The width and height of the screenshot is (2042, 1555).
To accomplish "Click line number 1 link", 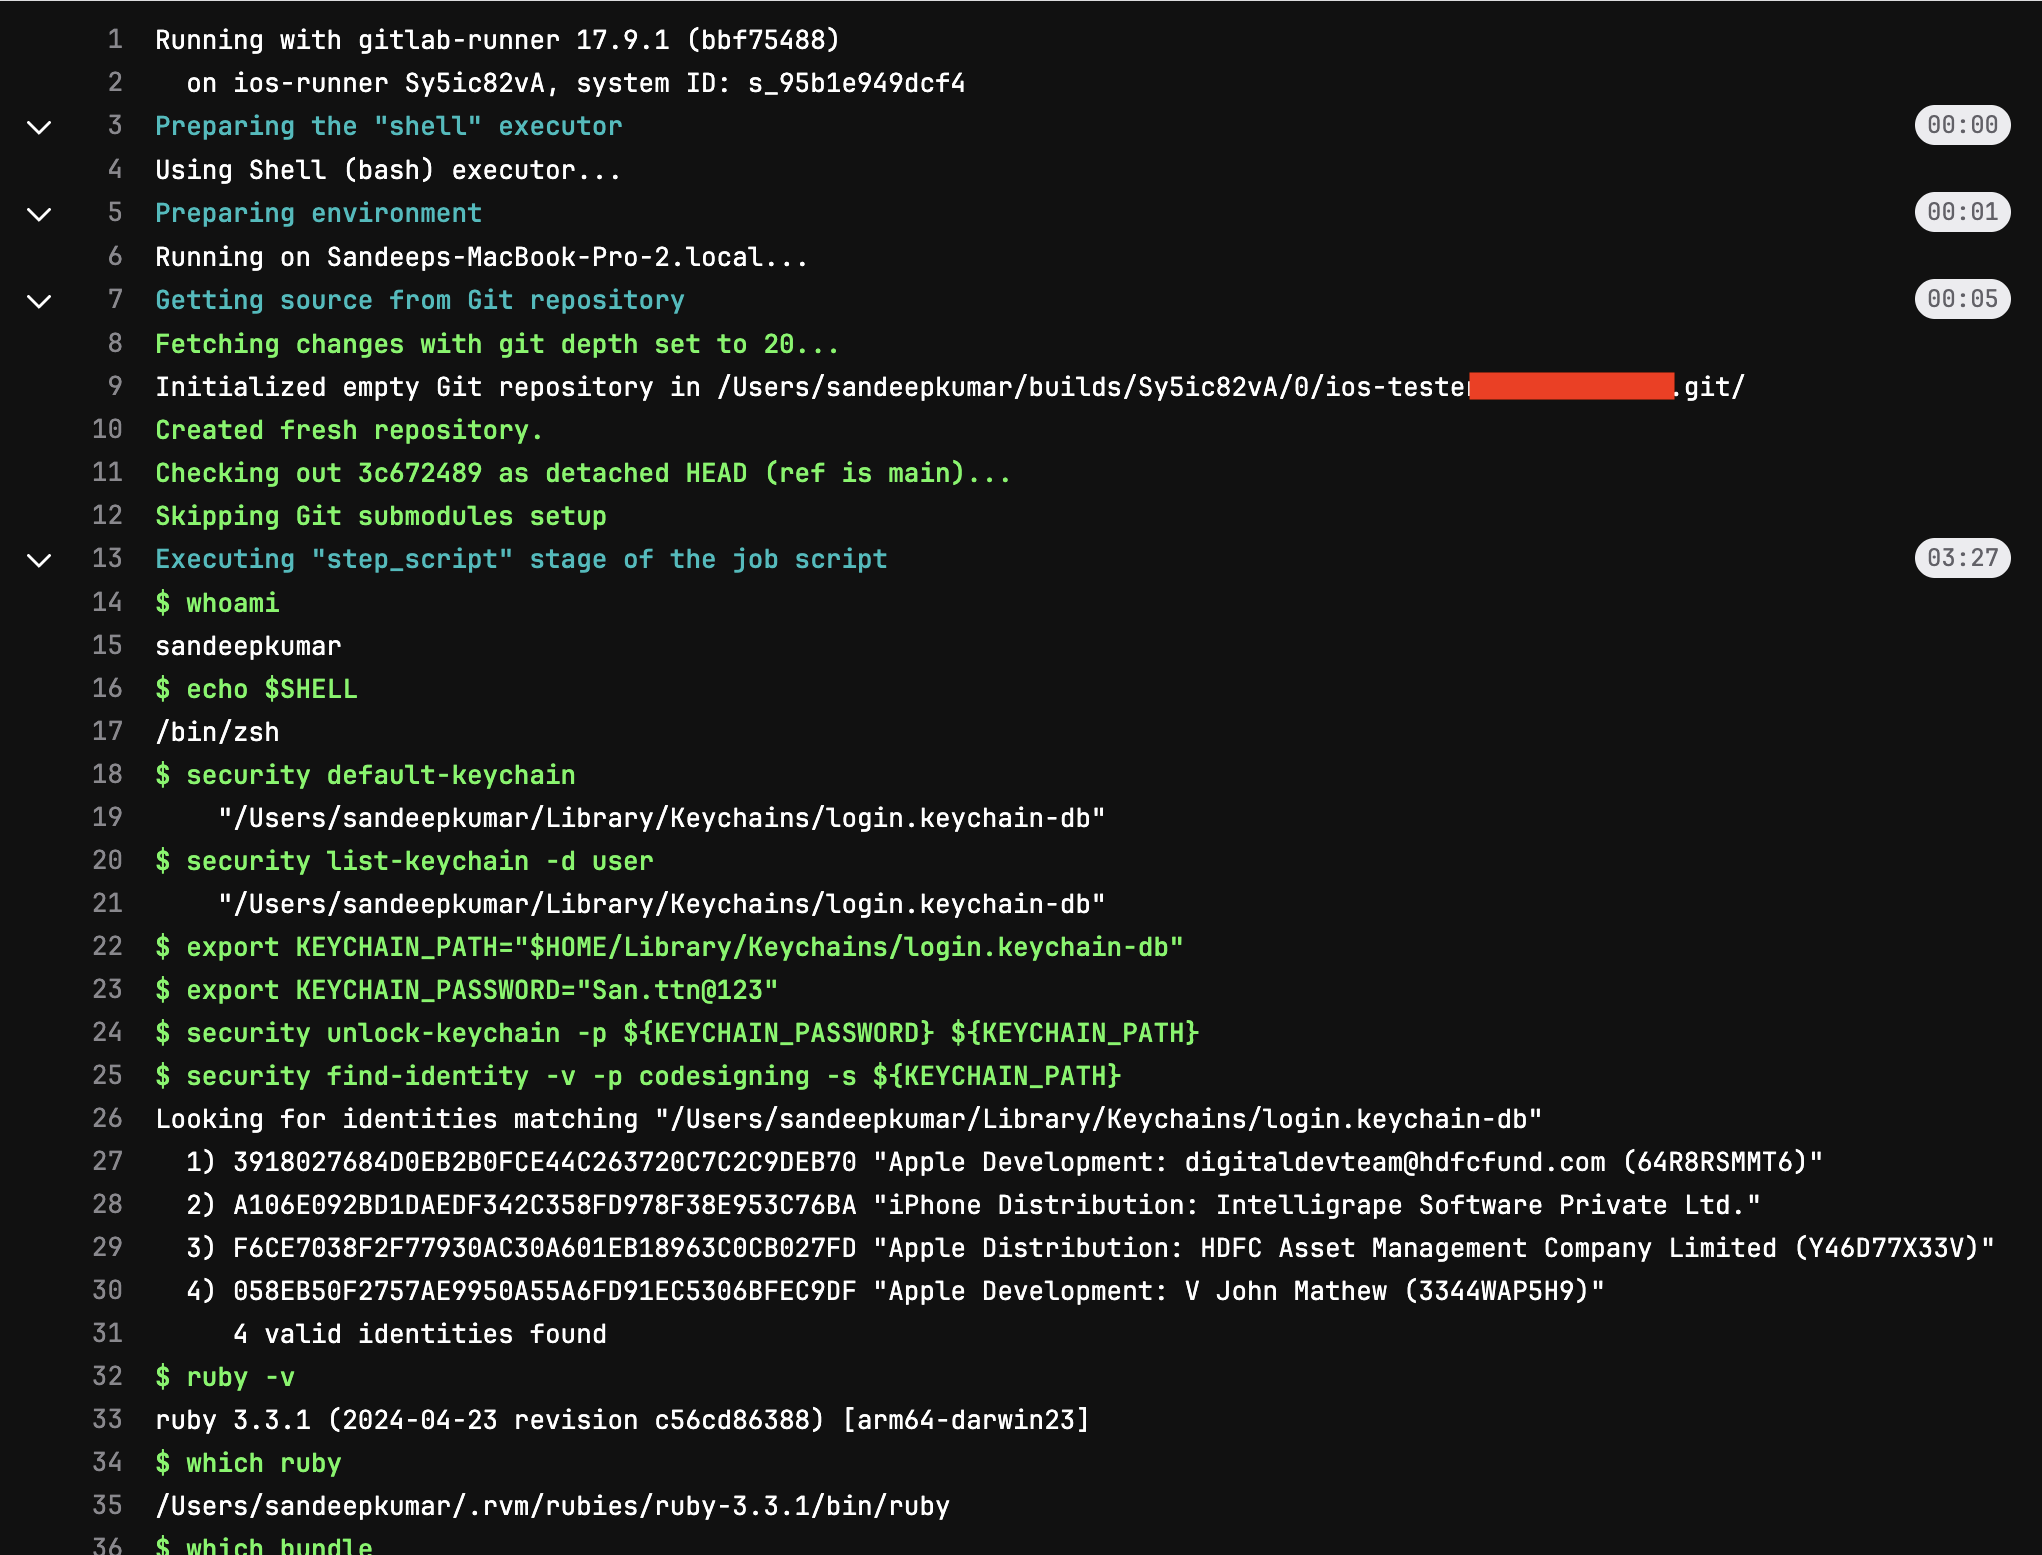I will point(115,39).
